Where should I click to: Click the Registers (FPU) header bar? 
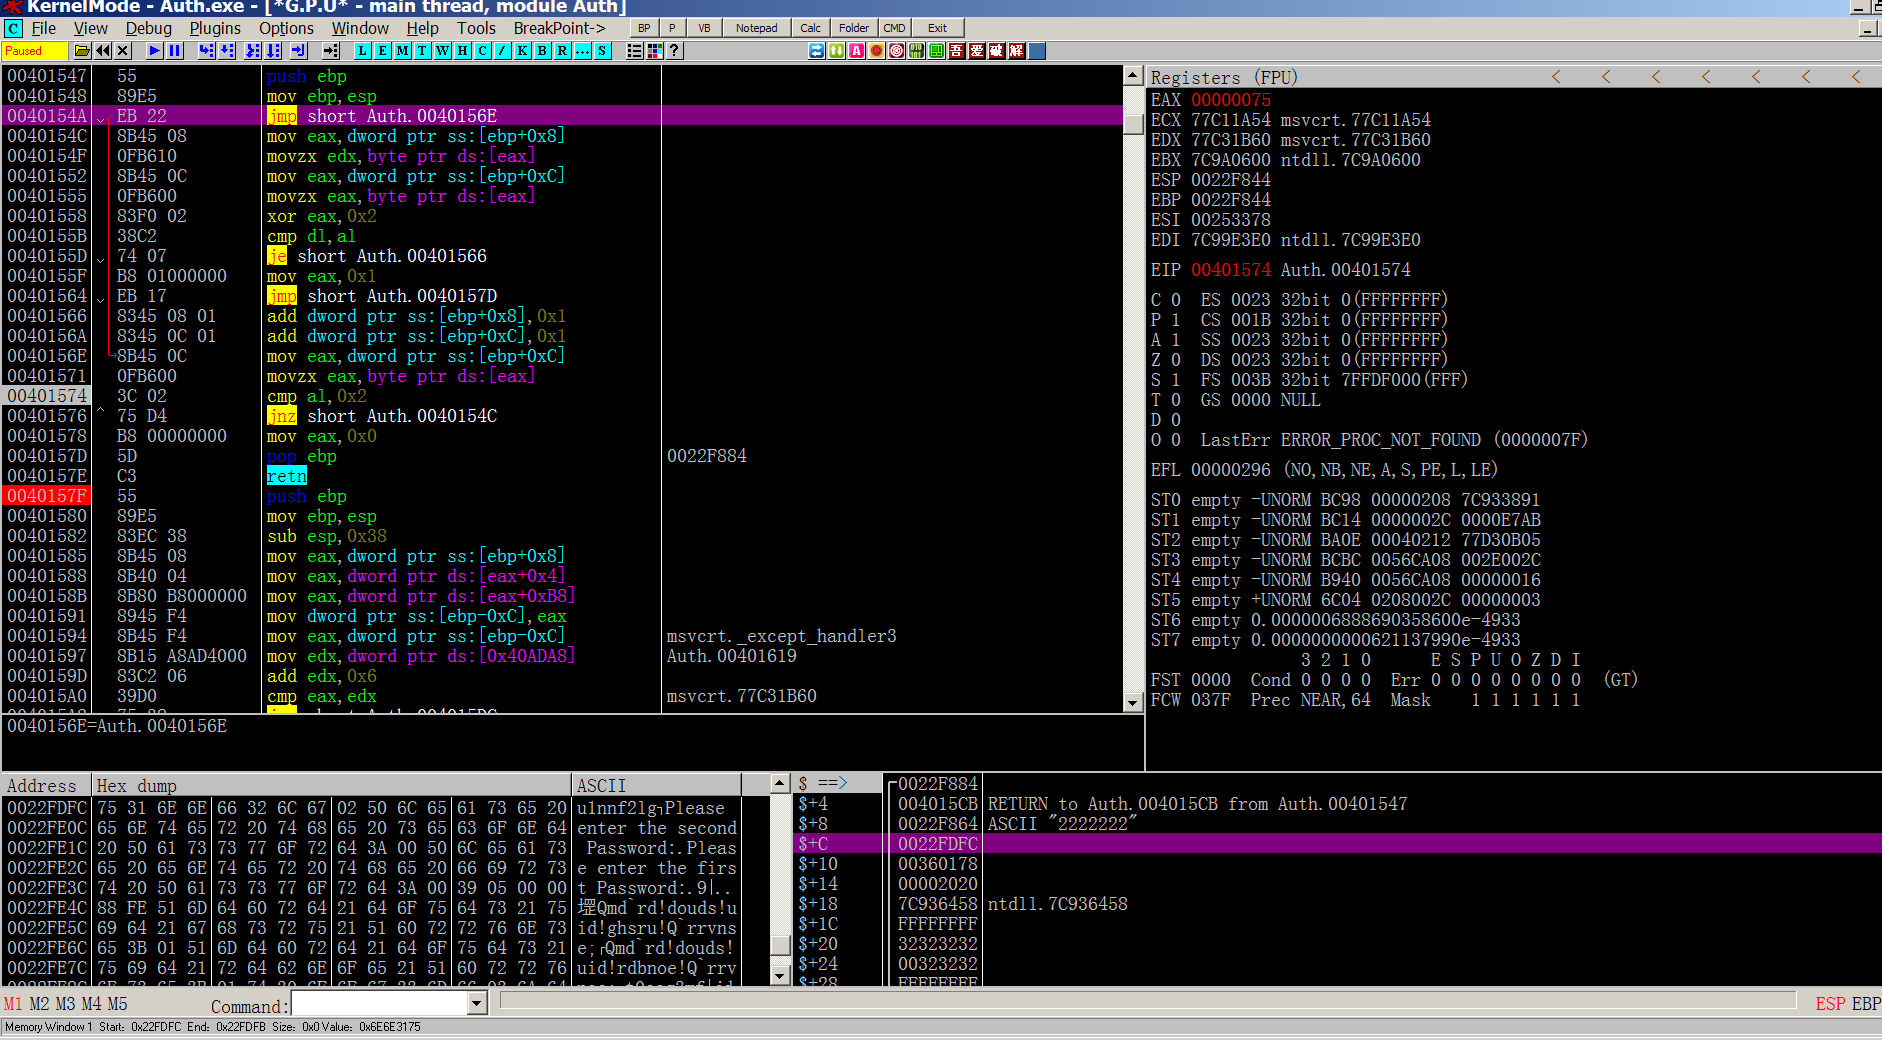click(x=1514, y=77)
